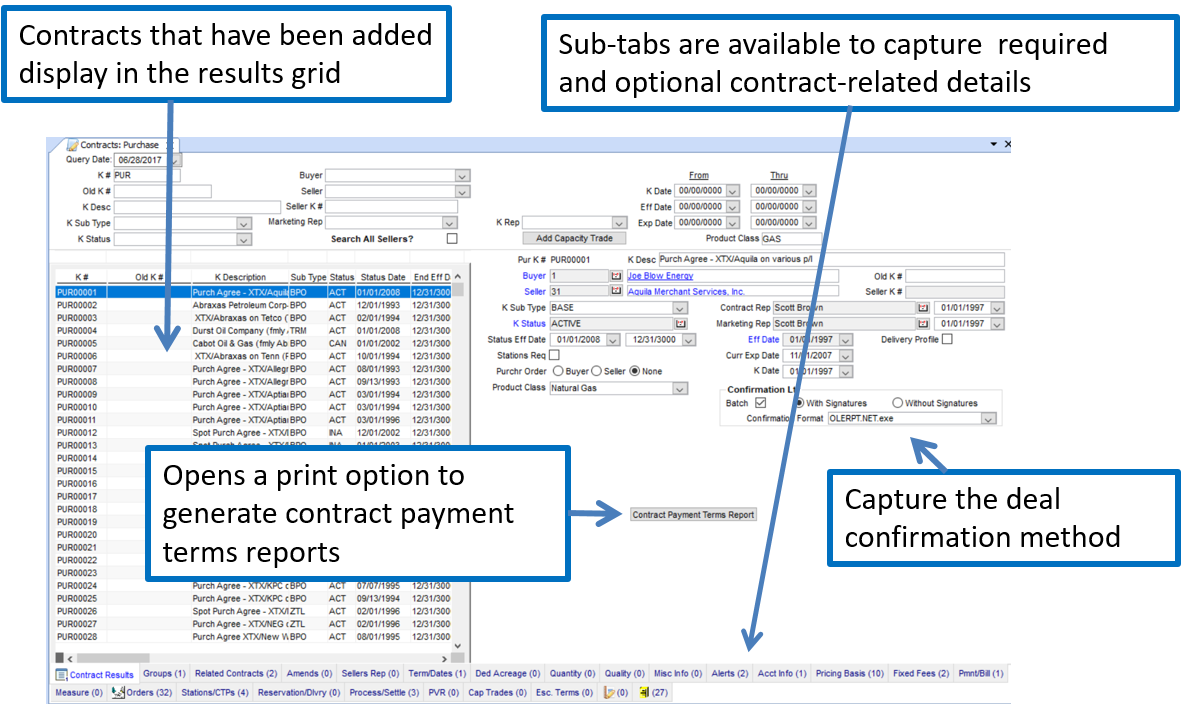Switch to the Pricing Basis (10) tab

tap(849, 674)
